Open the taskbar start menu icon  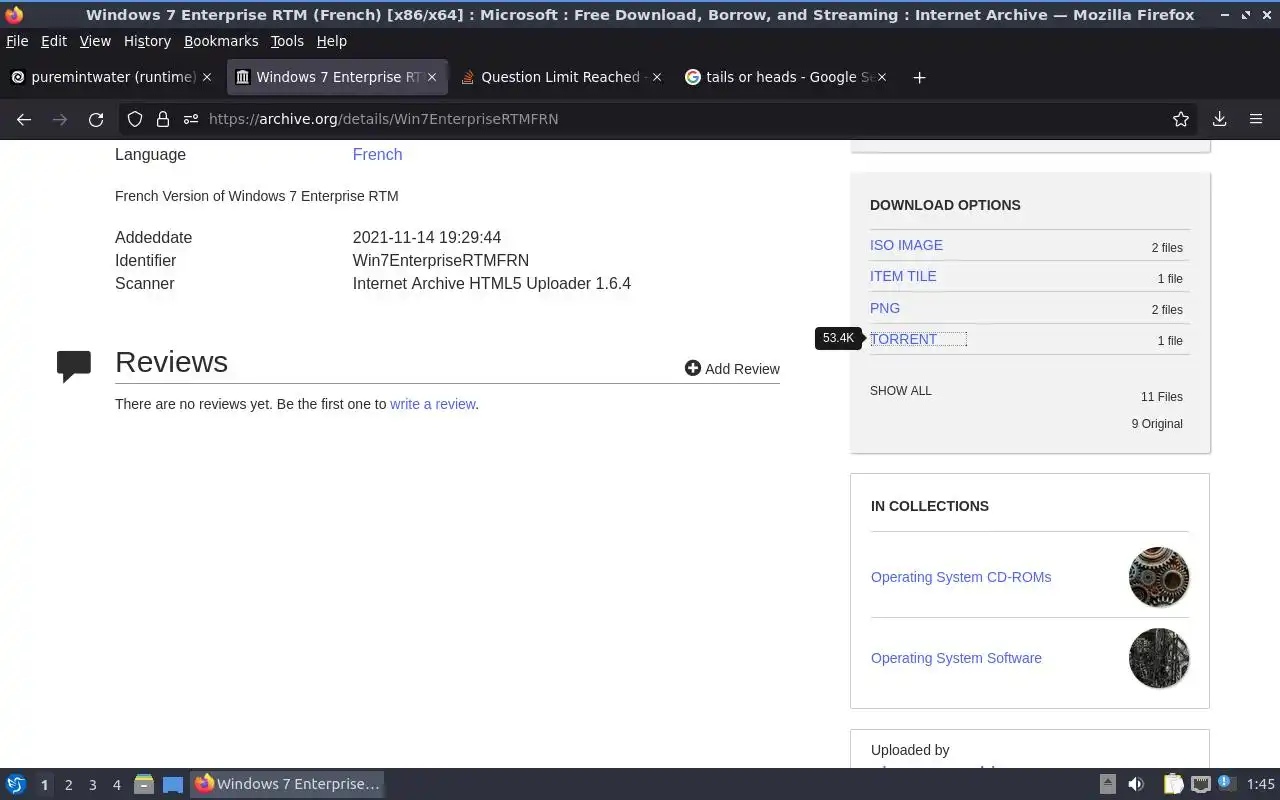16,784
